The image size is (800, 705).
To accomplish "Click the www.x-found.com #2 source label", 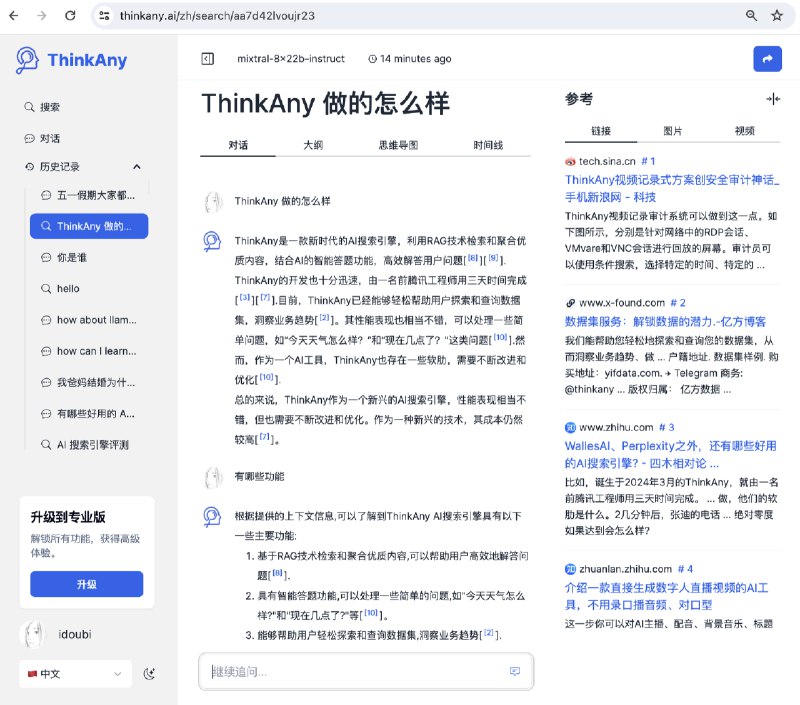I will tap(626, 303).
